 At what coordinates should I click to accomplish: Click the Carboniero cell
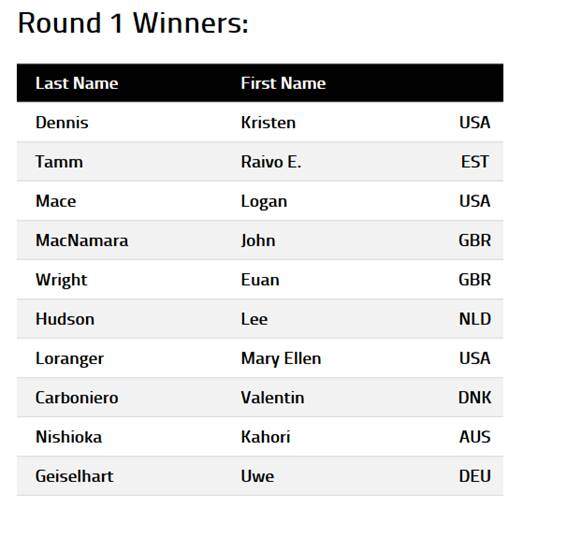coord(77,398)
